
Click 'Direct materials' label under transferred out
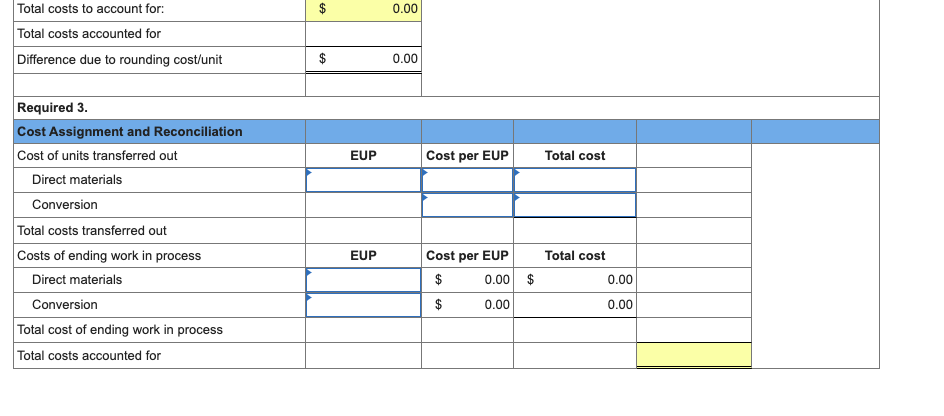coord(77,179)
